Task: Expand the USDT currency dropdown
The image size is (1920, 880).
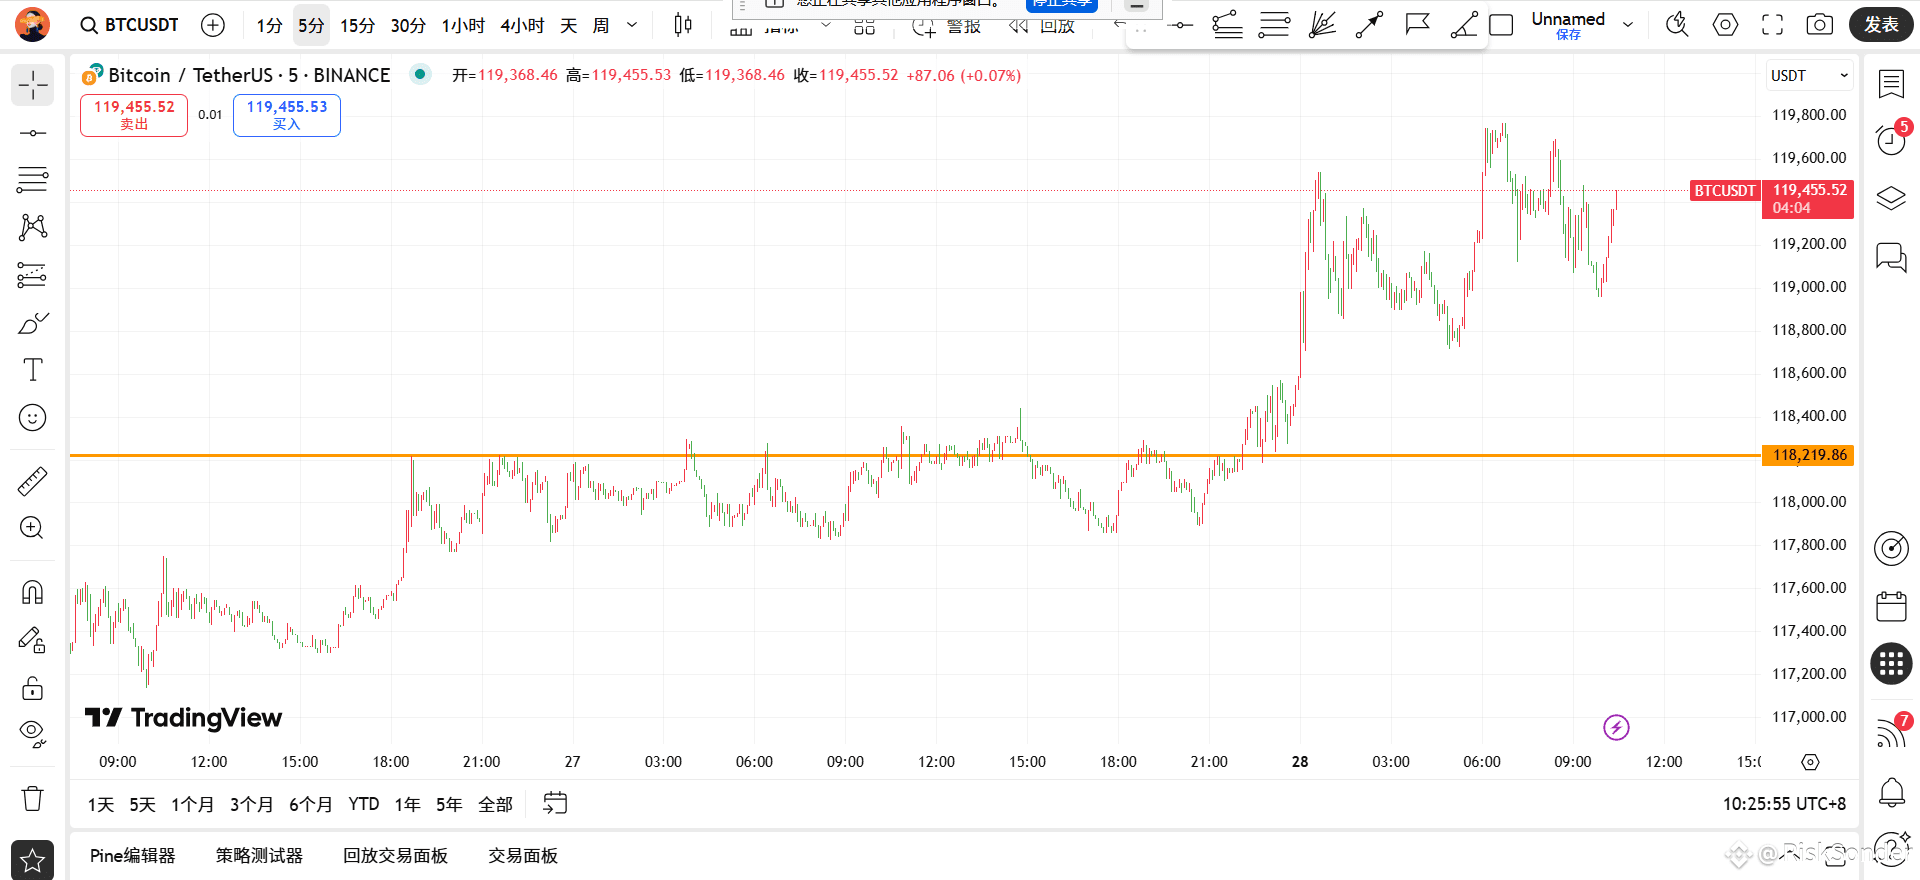Action: 1810,76
